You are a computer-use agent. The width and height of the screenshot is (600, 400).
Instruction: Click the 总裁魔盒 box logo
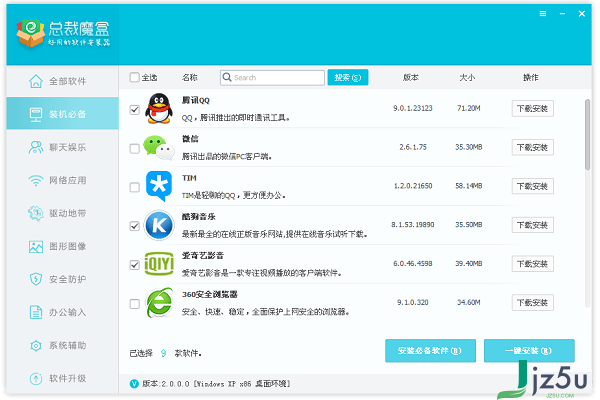[x=31, y=33]
